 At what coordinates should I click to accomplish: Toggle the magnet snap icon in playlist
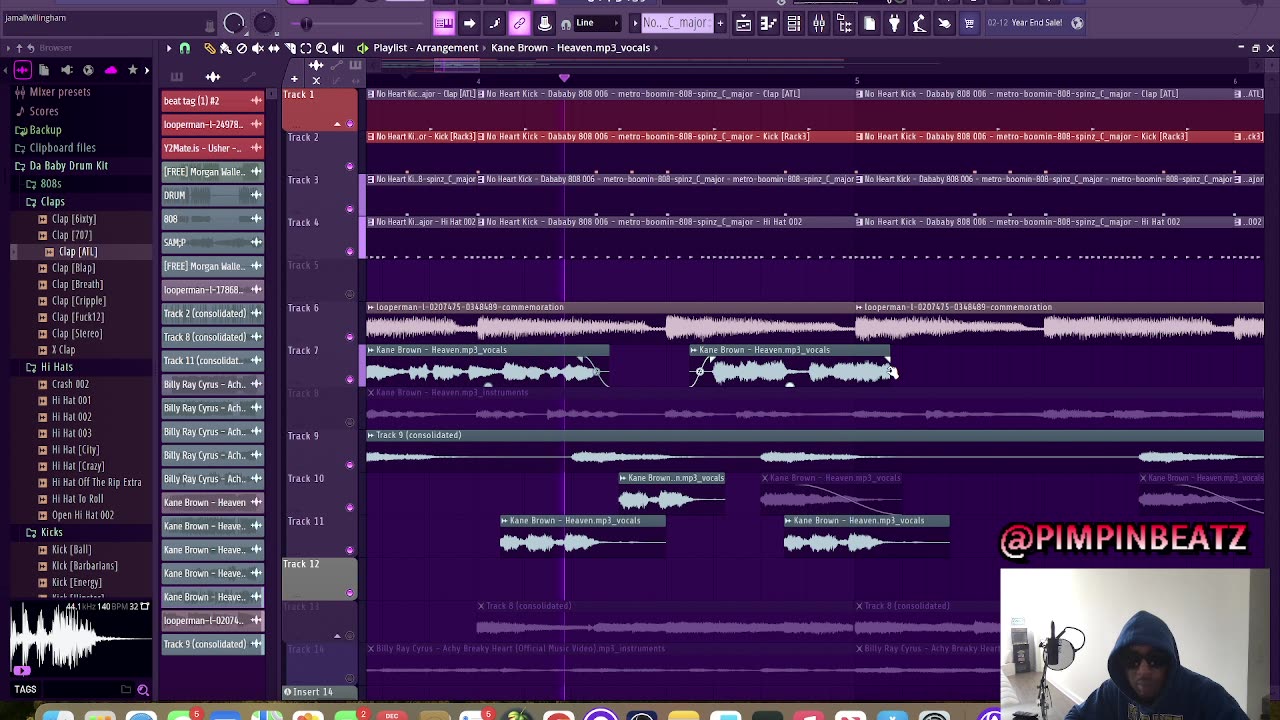click(x=185, y=48)
